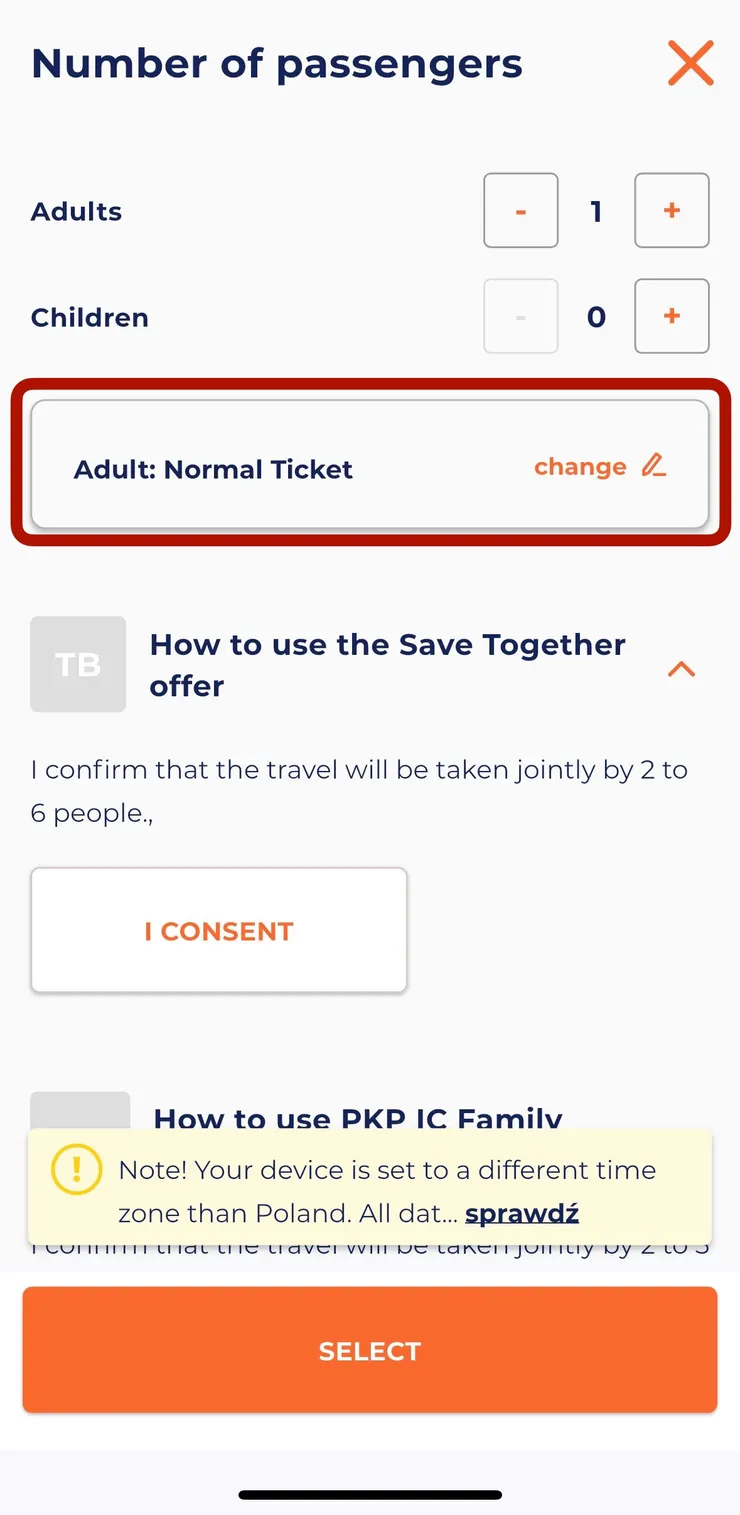Tap the grey PKP IC Family icon
The width and height of the screenshot is (740, 1515).
tap(80, 1111)
